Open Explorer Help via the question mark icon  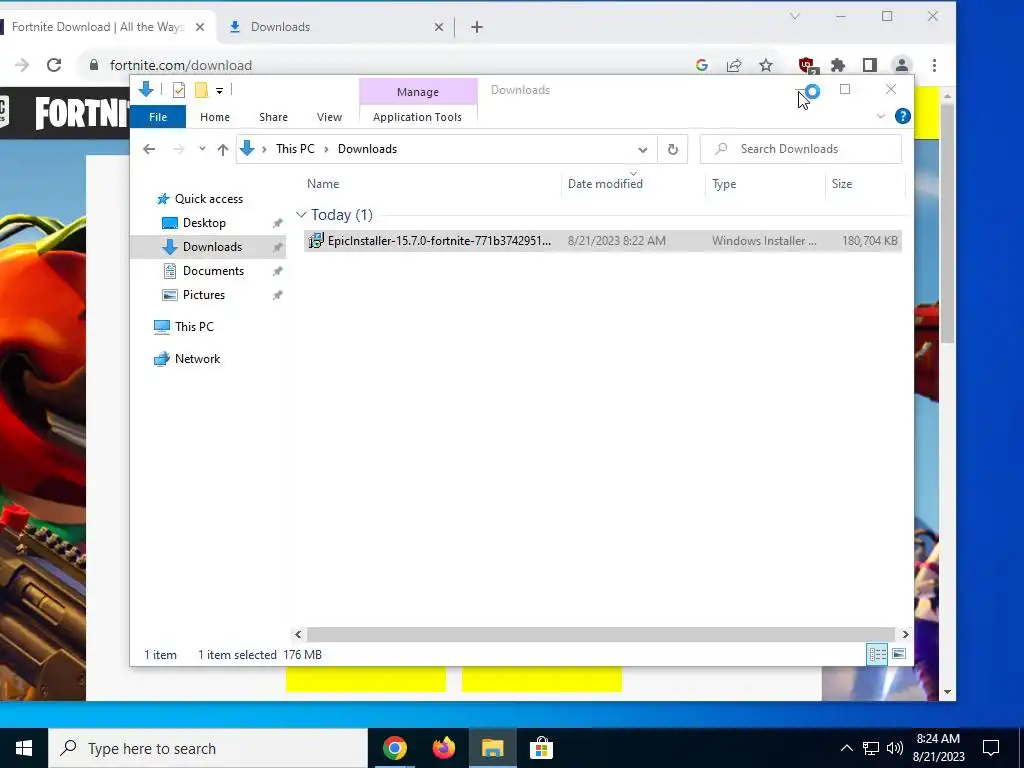coord(903,116)
